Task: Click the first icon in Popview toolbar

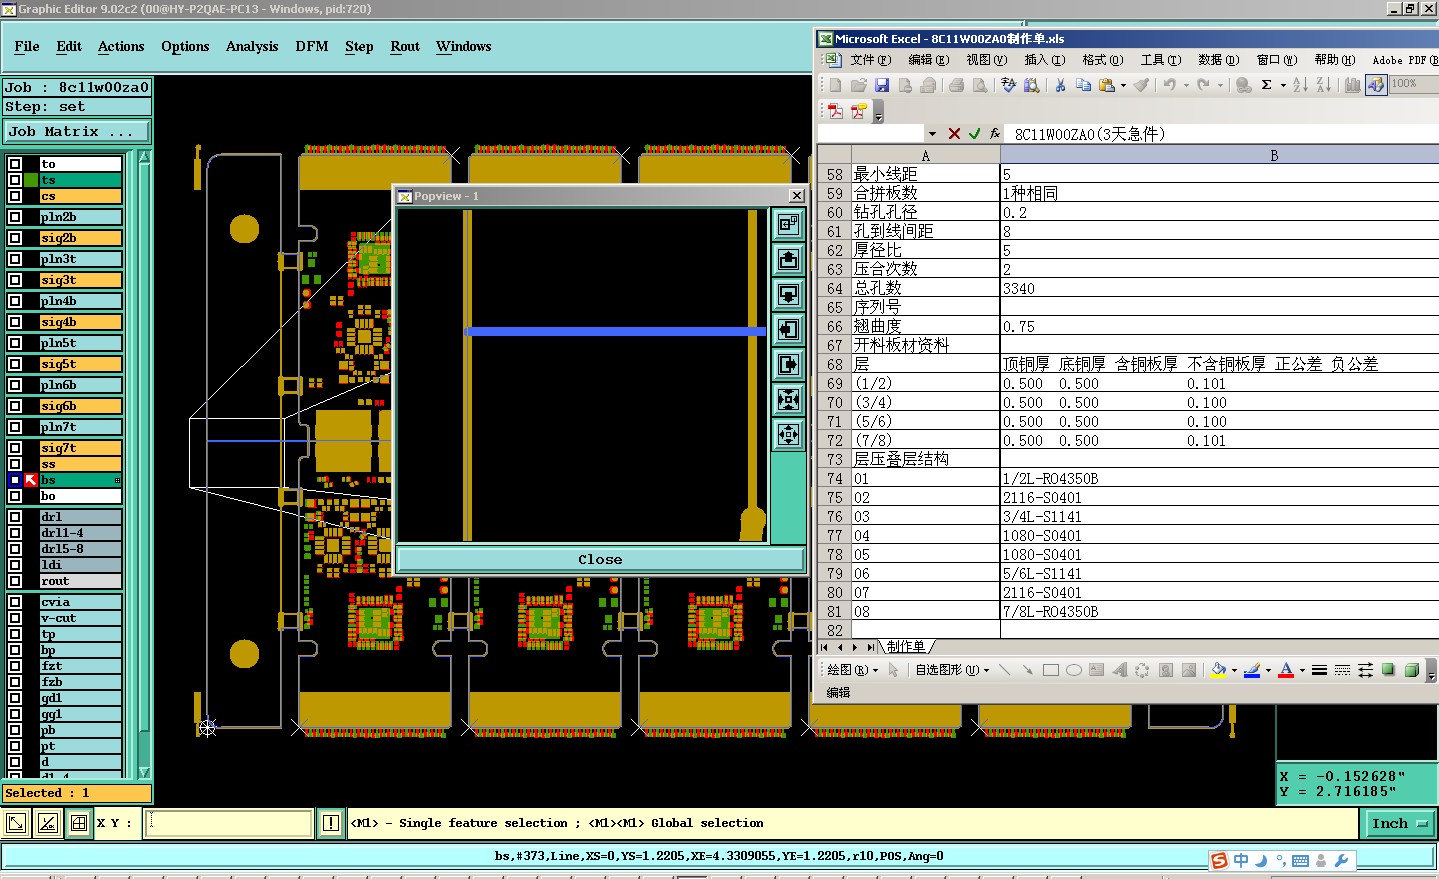Action: click(x=789, y=224)
